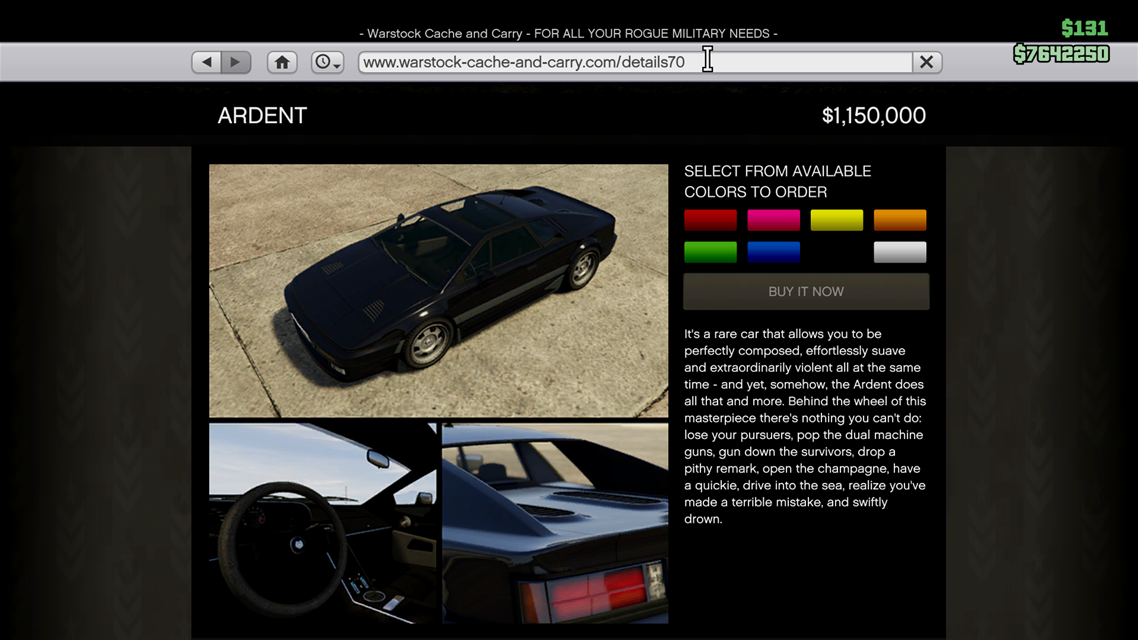Go back with the browser back arrow
The height and width of the screenshot is (640, 1138).
[207, 62]
